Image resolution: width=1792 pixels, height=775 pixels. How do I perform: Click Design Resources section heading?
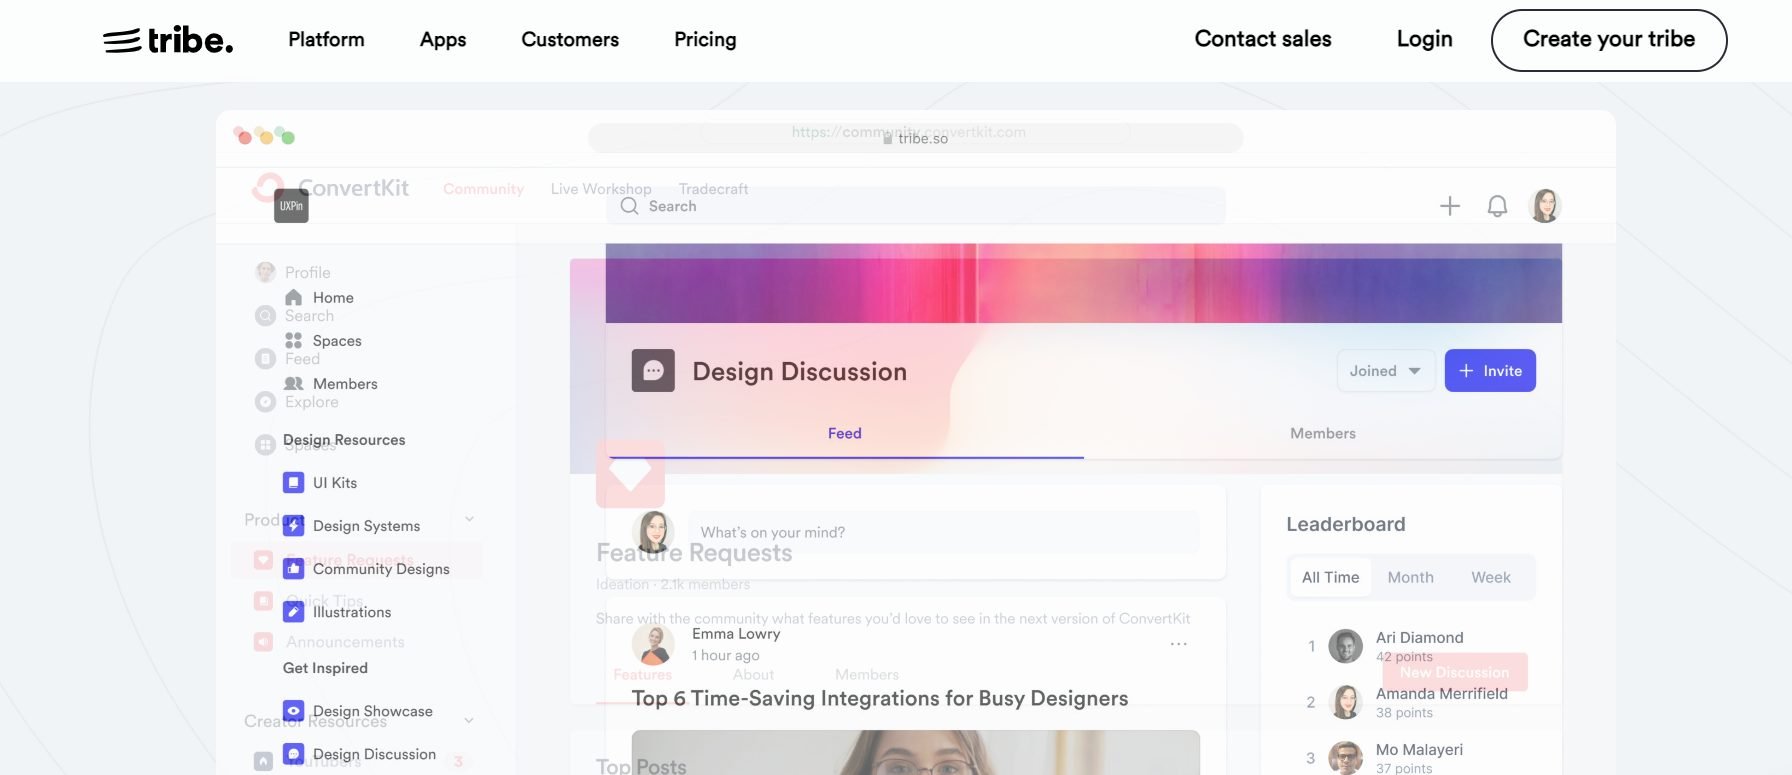point(344,440)
